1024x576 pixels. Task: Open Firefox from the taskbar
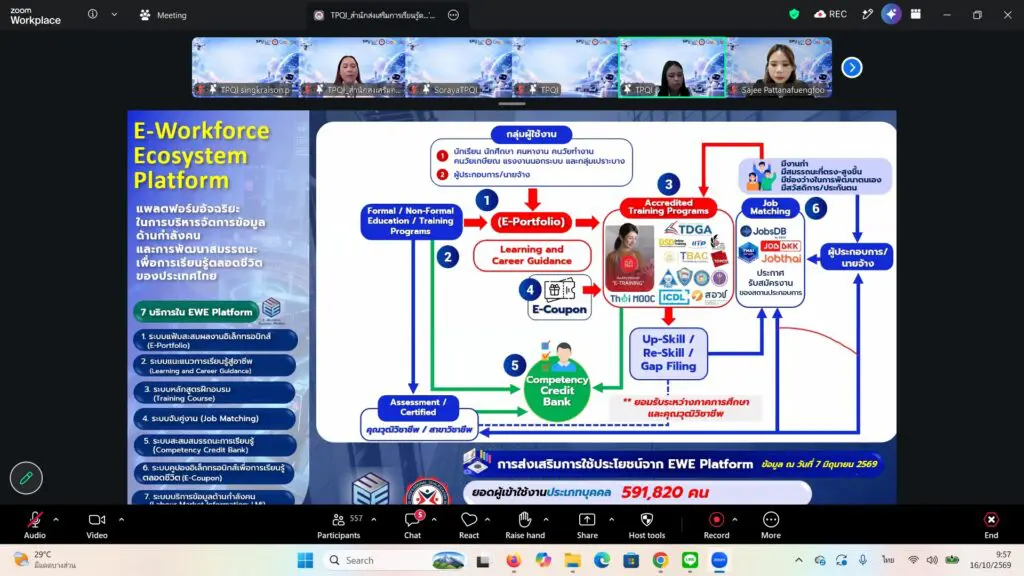(x=513, y=560)
